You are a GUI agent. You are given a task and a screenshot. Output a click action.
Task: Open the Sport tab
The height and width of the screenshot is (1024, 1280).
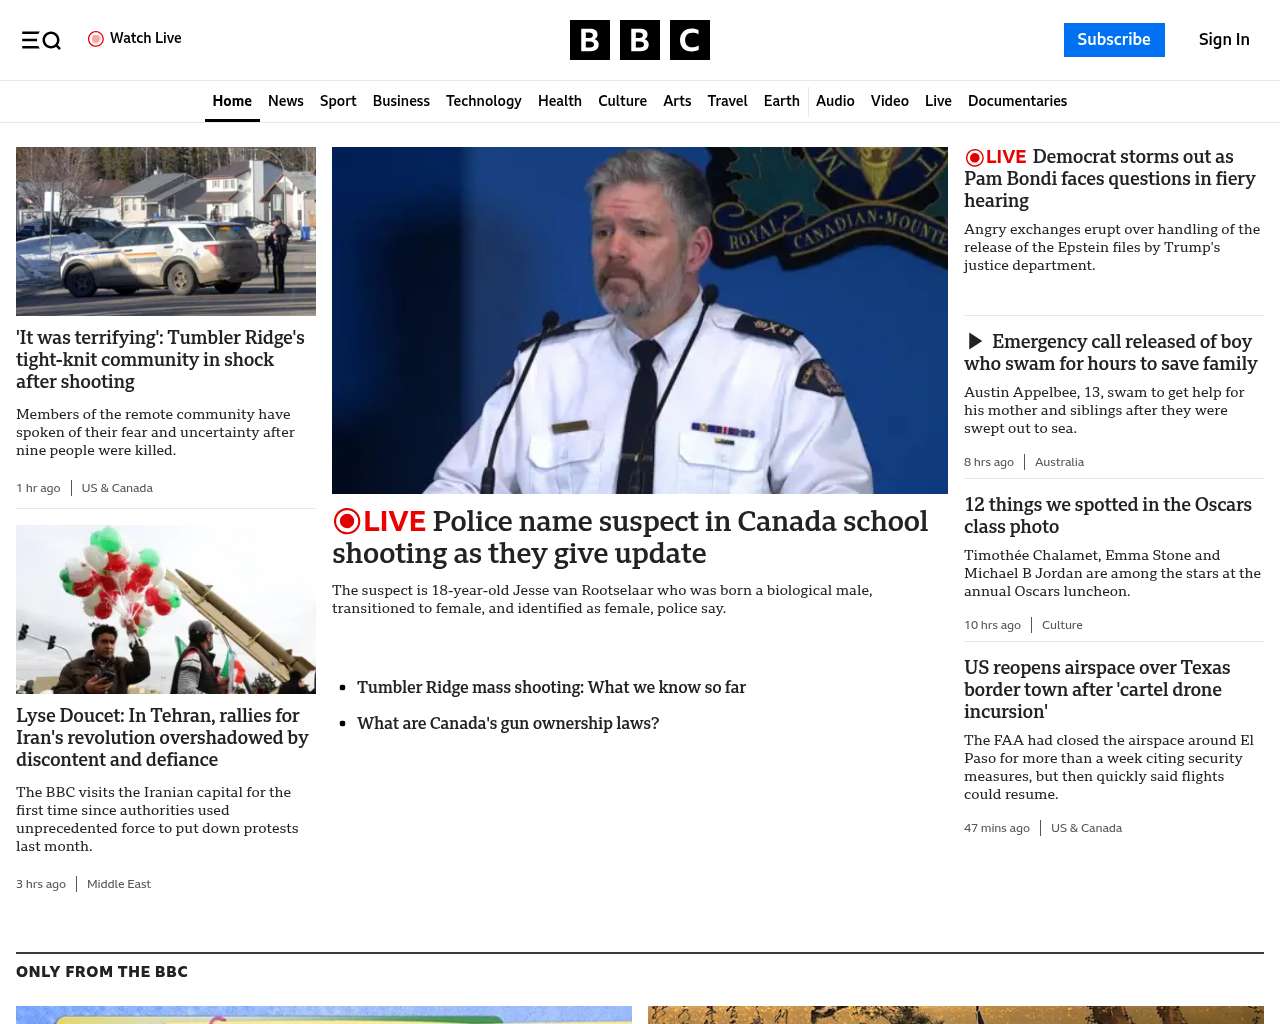(338, 101)
